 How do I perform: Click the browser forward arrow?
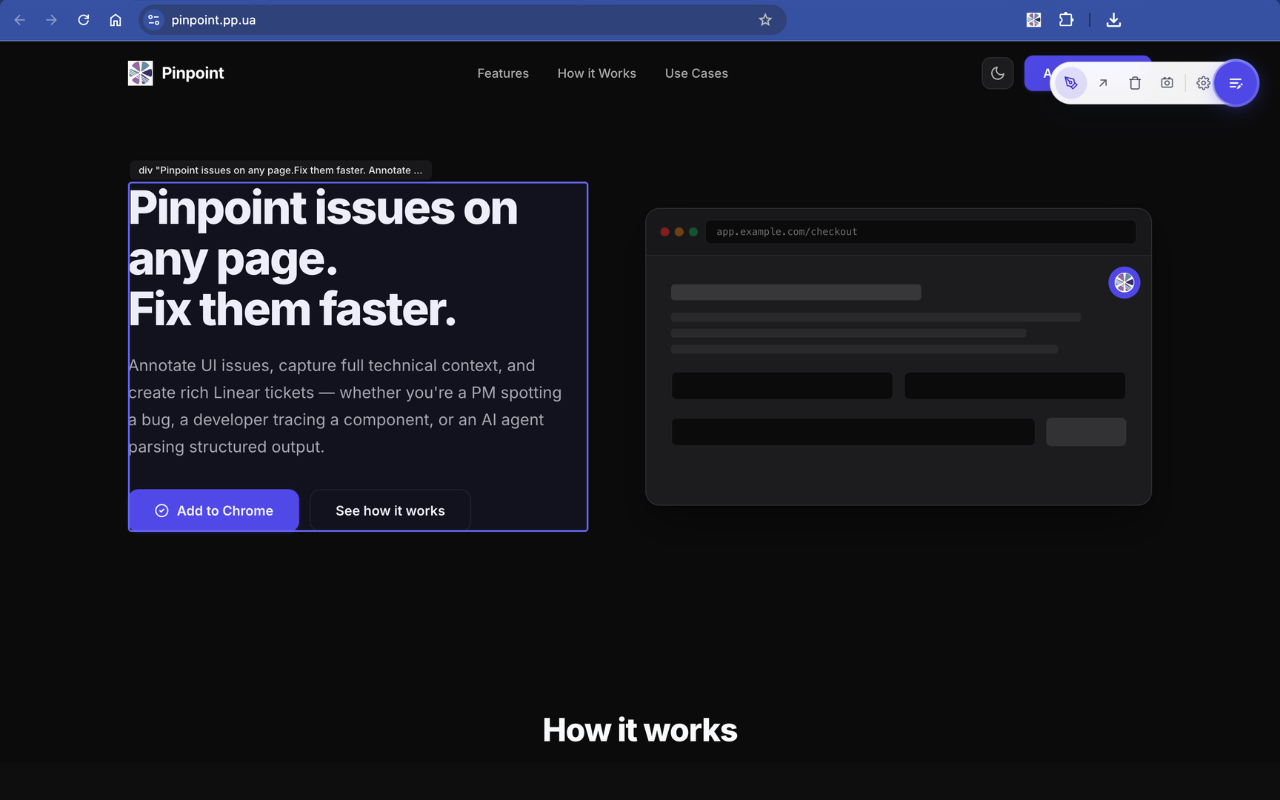[x=51, y=20]
